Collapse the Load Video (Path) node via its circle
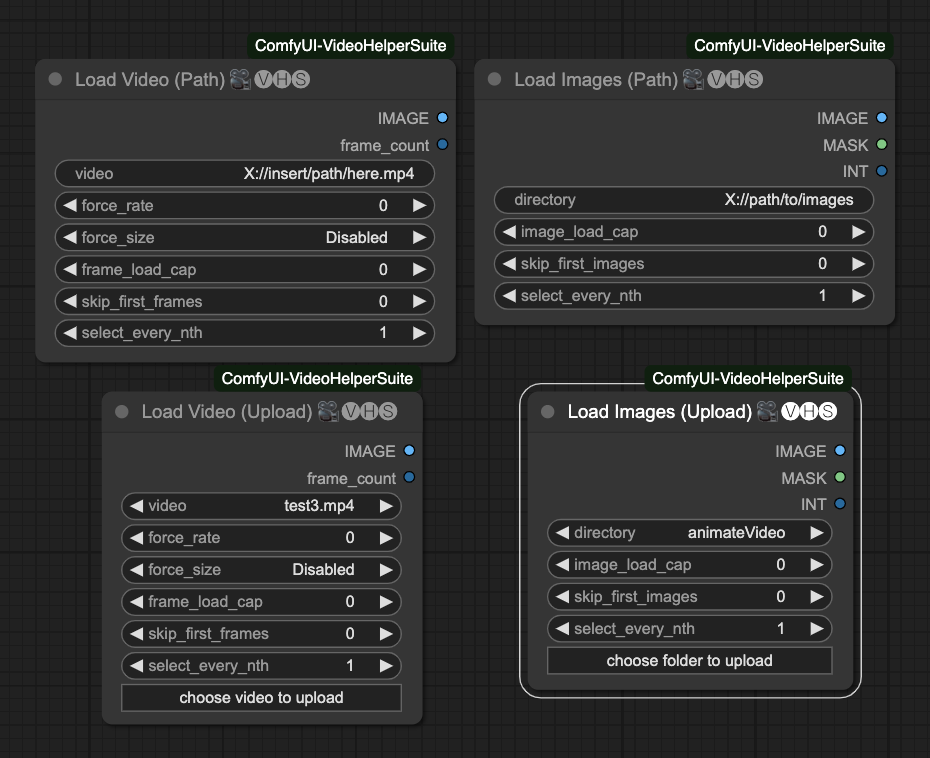 click(x=55, y=79)
